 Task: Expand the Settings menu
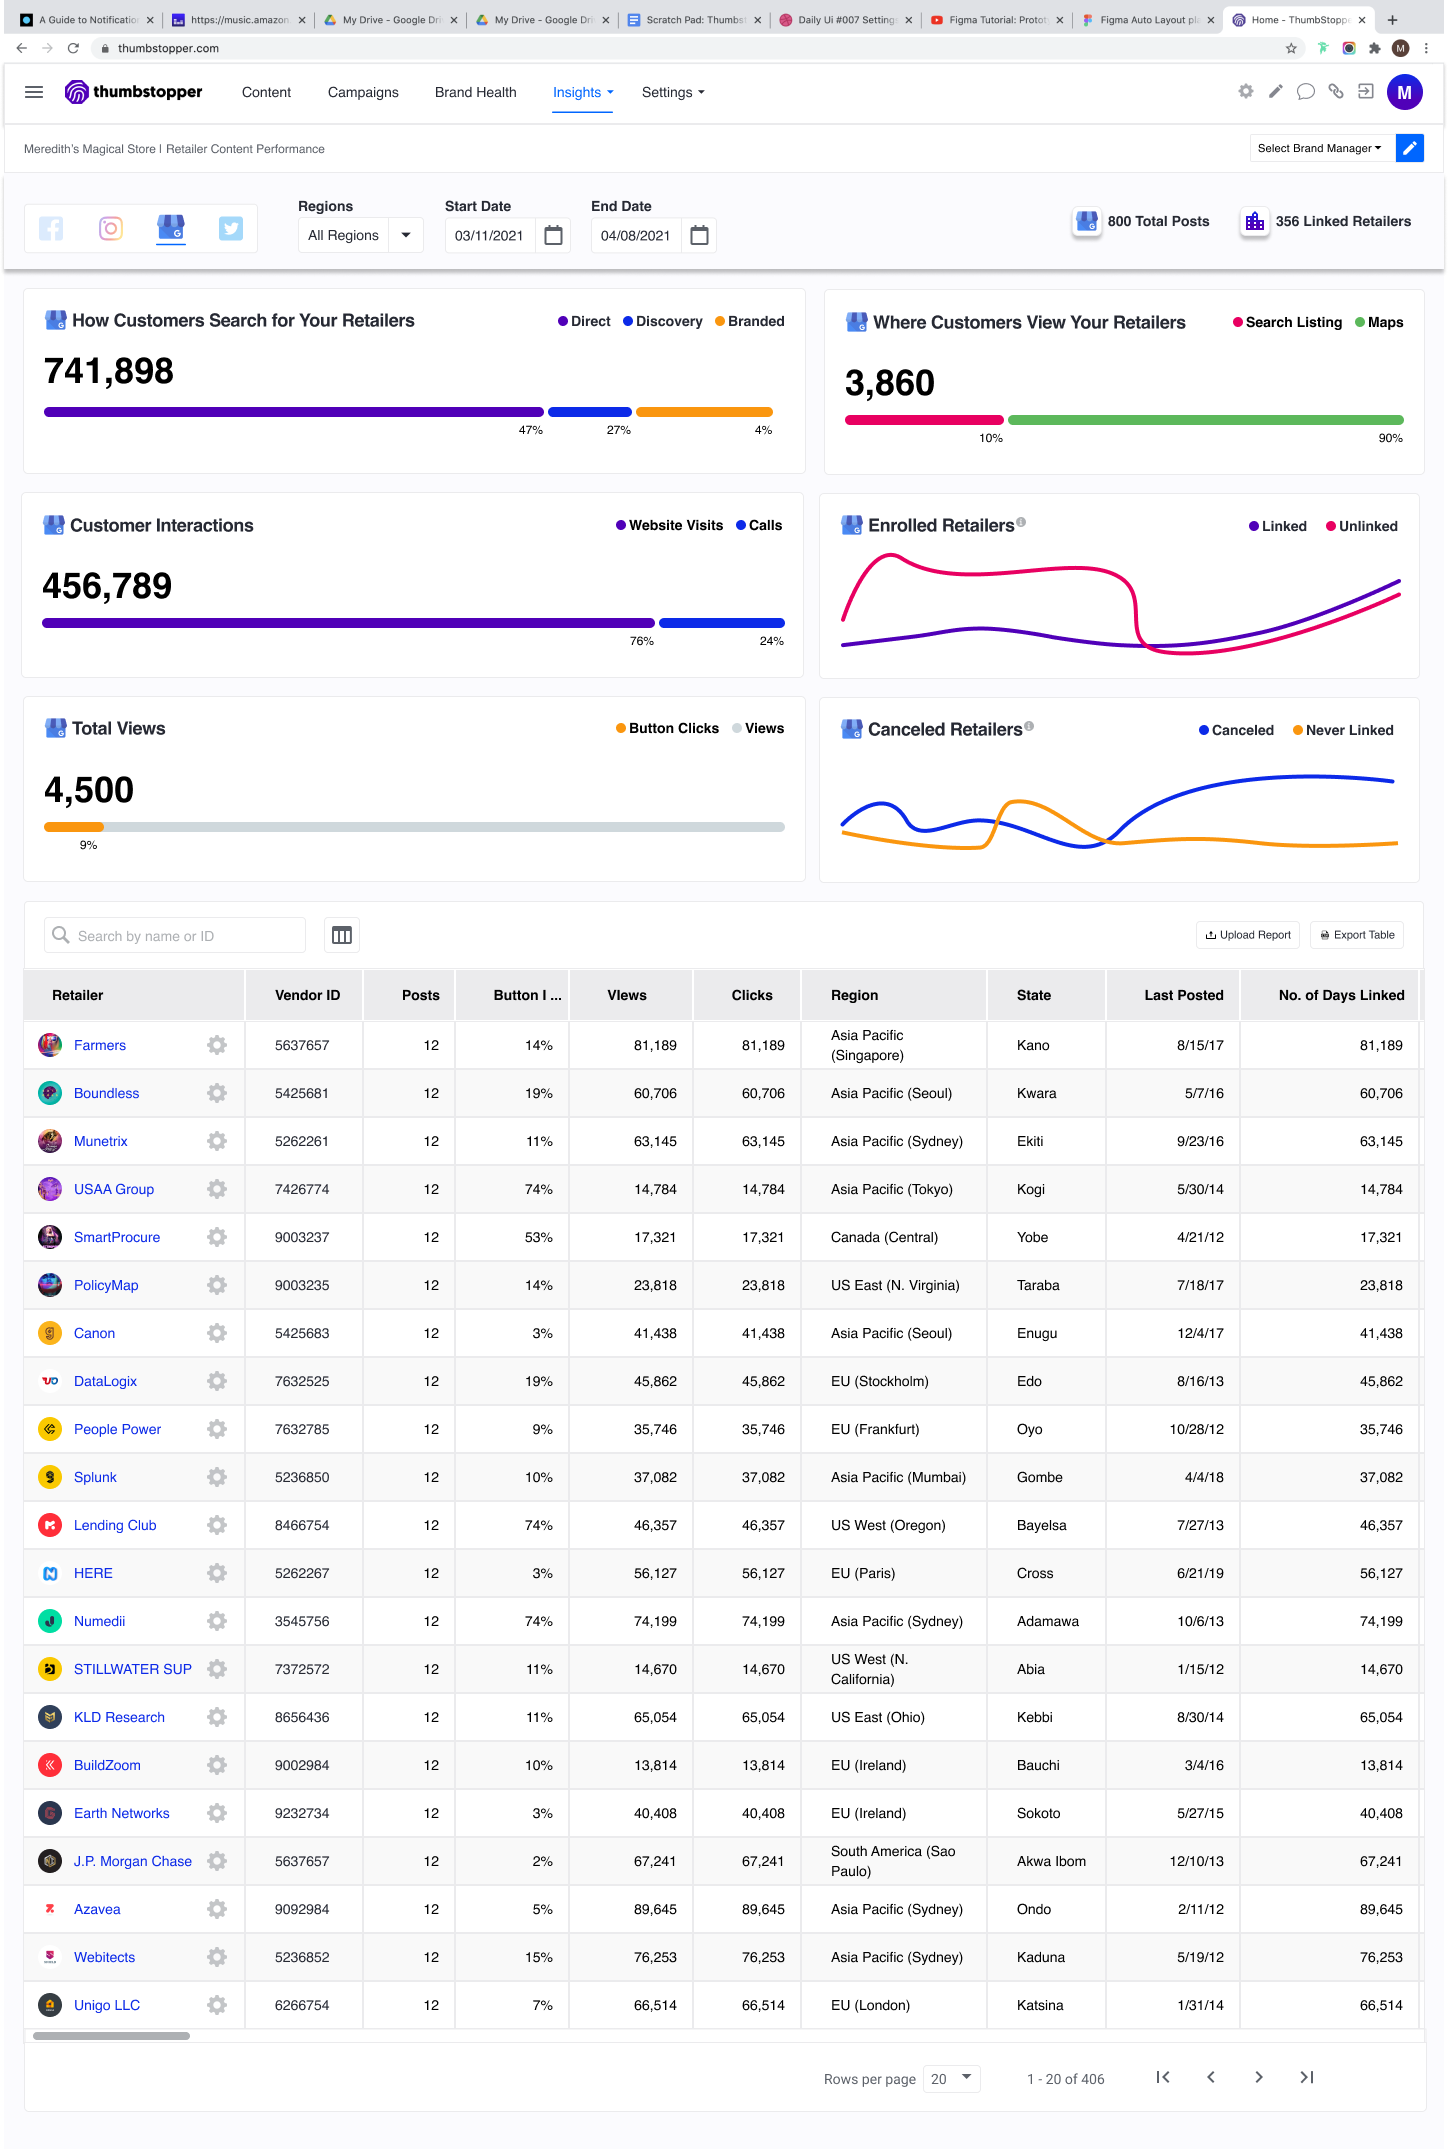673,92
